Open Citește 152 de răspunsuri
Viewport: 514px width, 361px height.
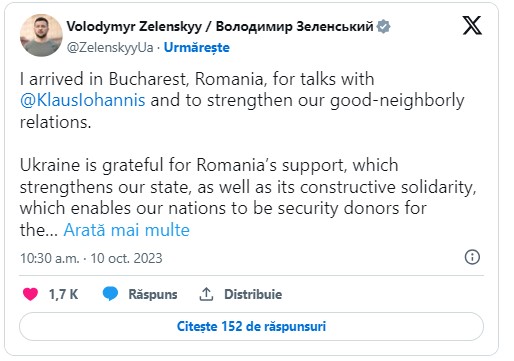pos(251,326)
